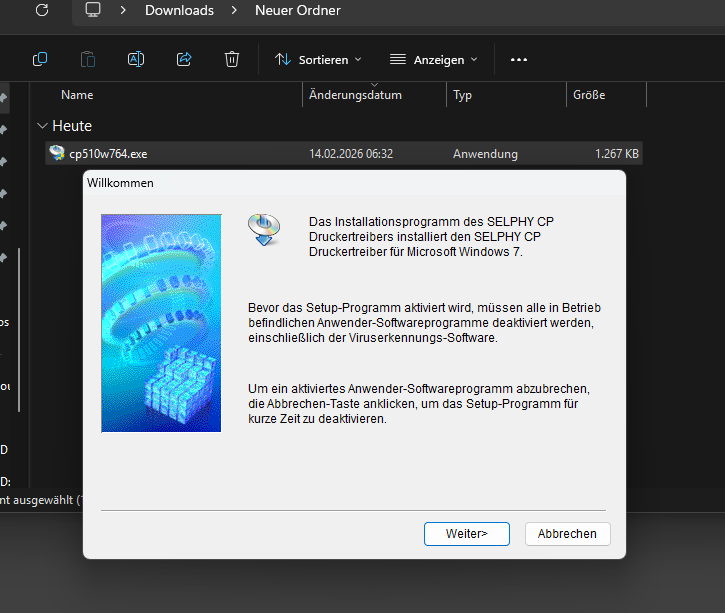Image resolution: width=725 pixels, height=613 pixels.
Task: Click the Delete trash icon
Action: point(232,59)
